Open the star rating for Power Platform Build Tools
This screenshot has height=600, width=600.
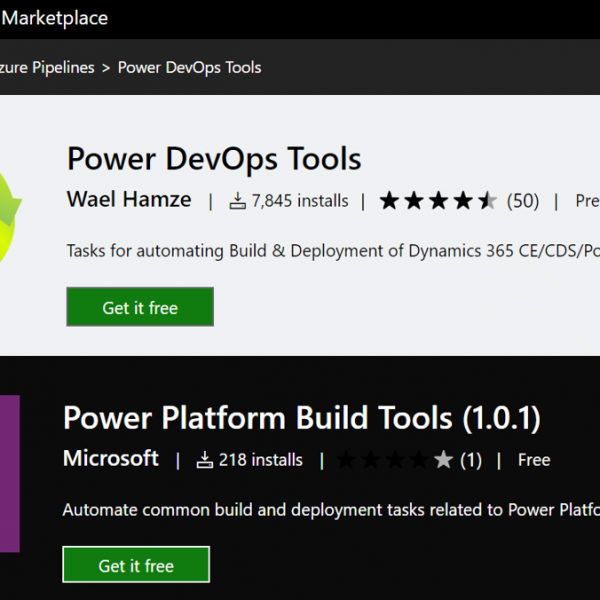pos(395,460)
